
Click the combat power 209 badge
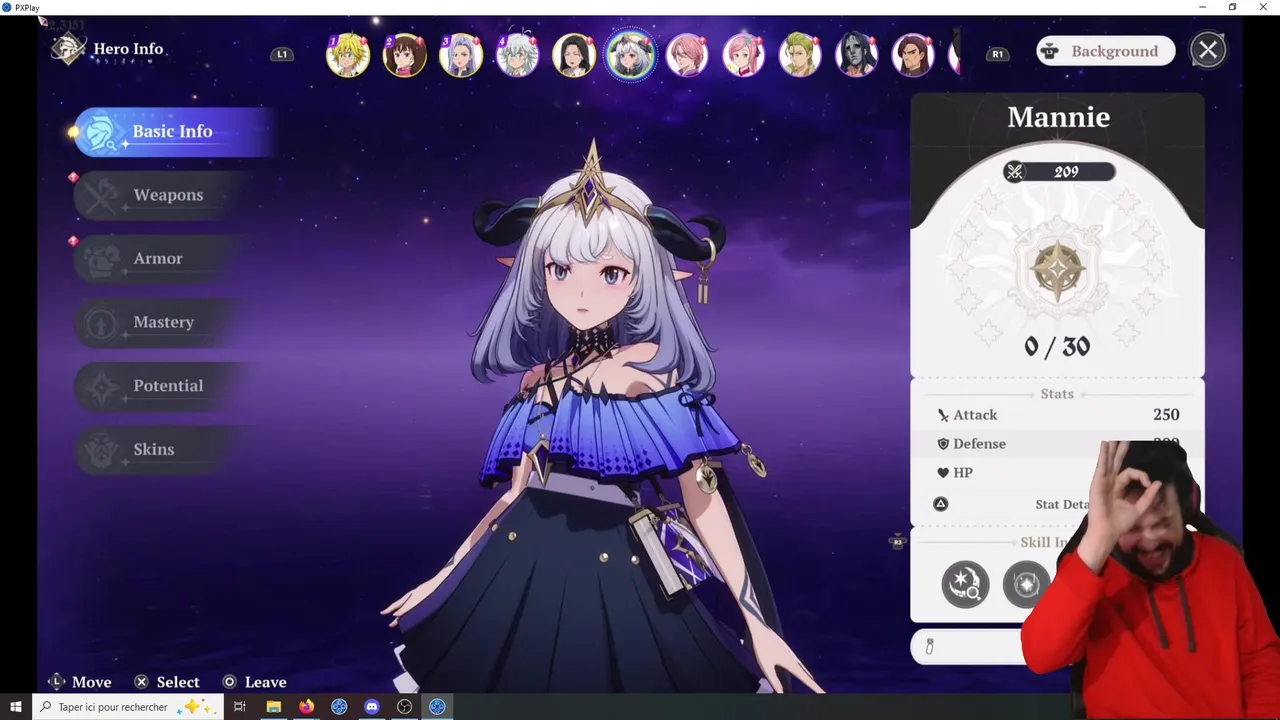1058,172
